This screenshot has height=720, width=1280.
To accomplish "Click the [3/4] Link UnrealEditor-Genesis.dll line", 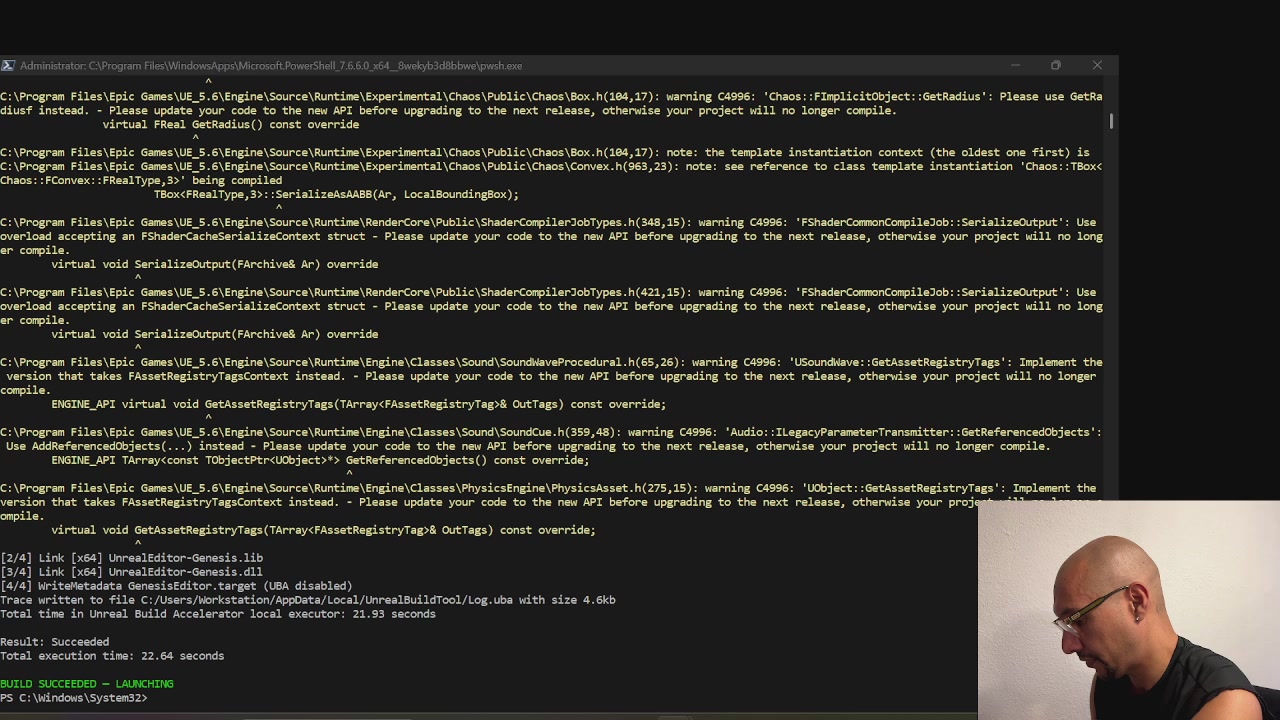I will 131,572.
